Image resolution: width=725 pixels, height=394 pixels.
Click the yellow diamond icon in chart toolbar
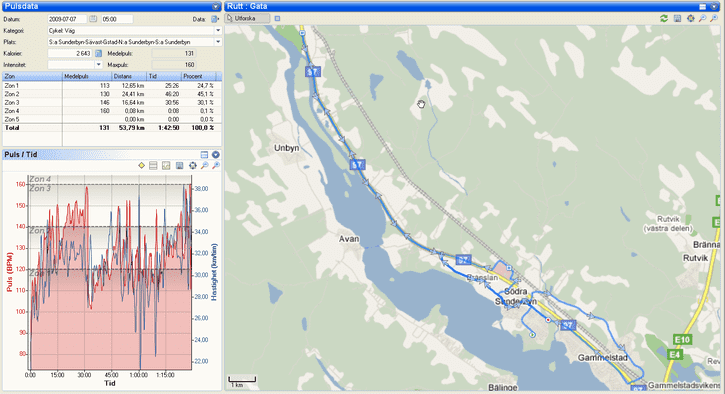141,166
